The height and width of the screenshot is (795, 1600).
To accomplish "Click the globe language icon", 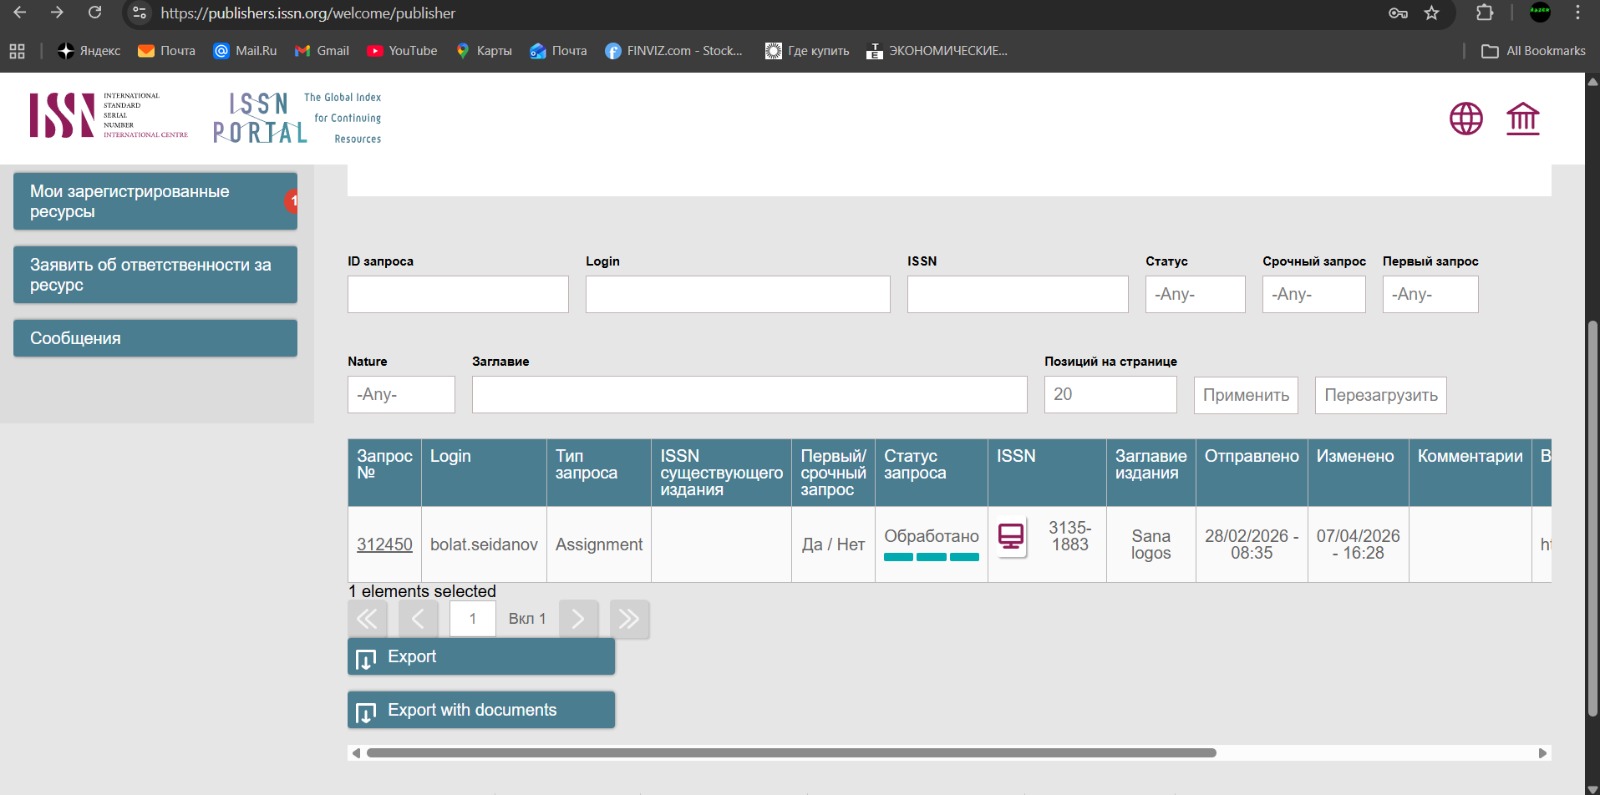I will (1465, 119).
